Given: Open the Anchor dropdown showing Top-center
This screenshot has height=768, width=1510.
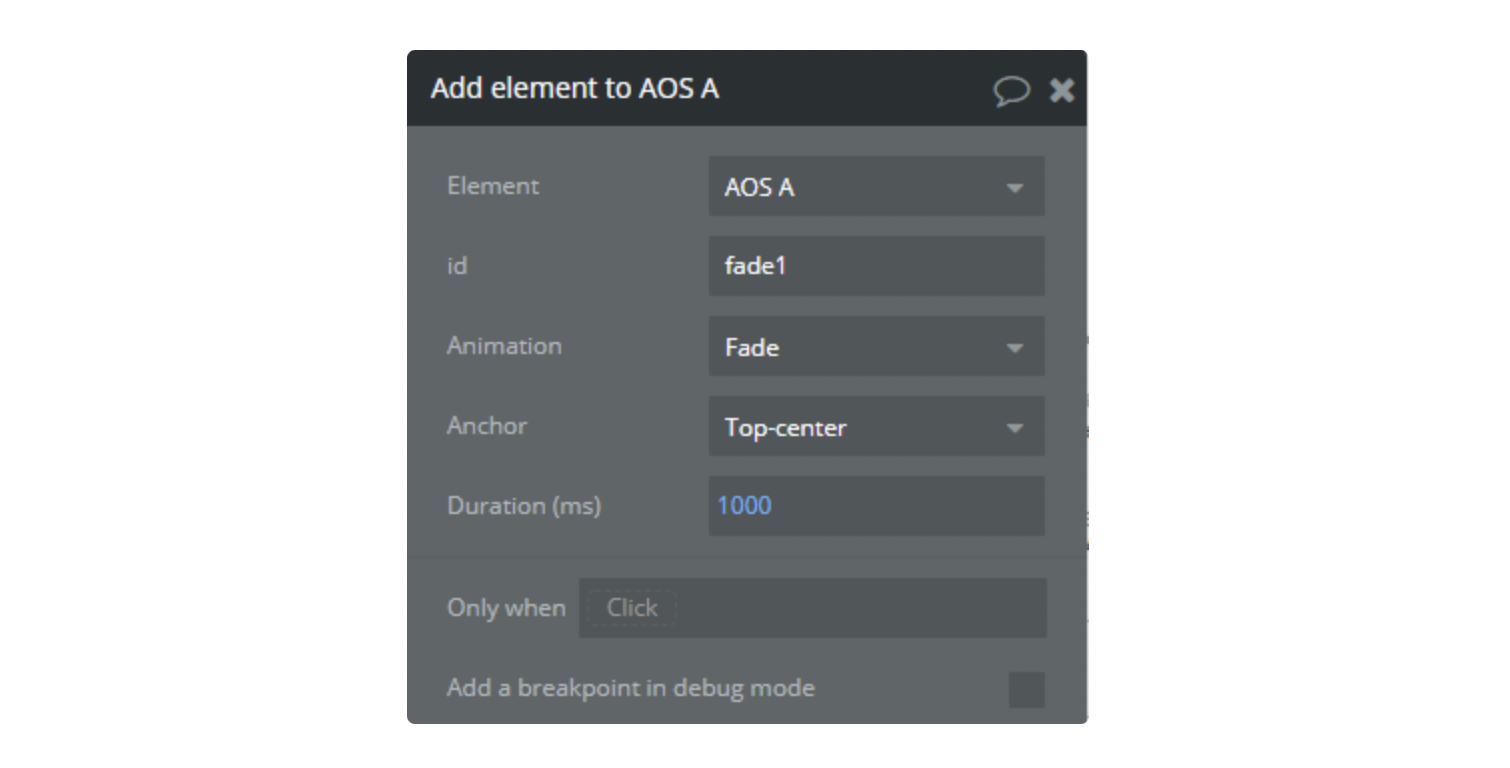Looking at the screenshot, I should pyautogui.click(x=860, y=427).
